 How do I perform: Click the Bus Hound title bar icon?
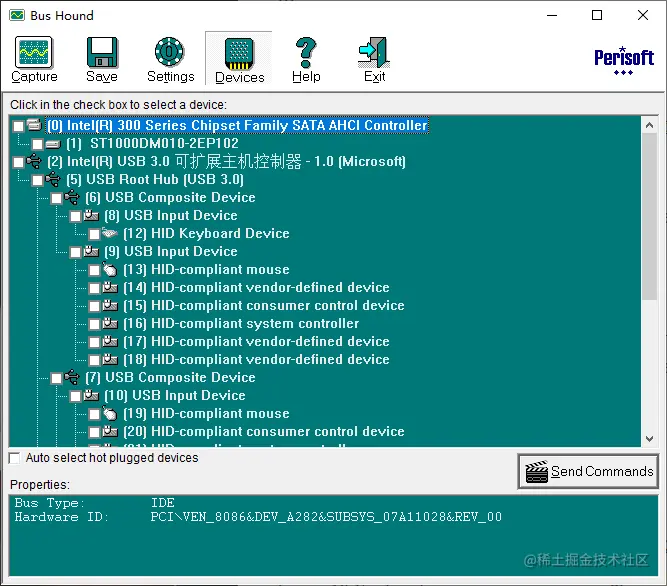[x=17, y=15]
